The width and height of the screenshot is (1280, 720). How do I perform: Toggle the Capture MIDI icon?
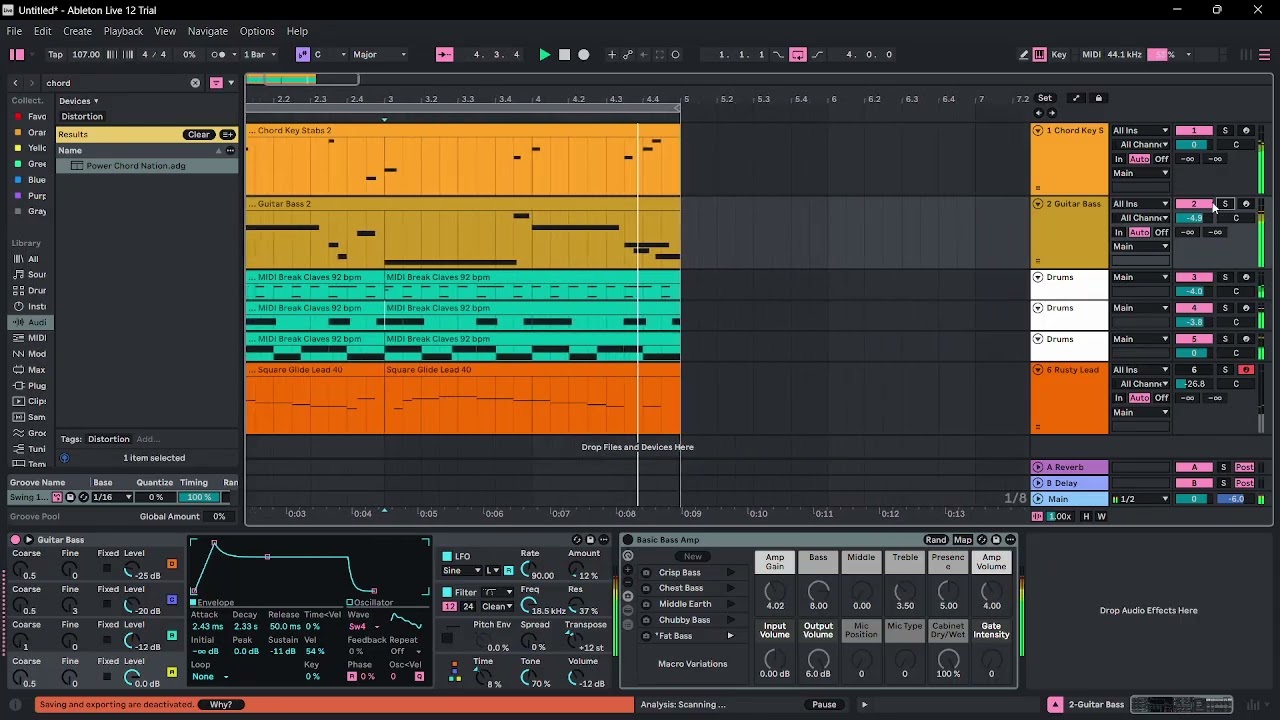(x=659, y=55)
